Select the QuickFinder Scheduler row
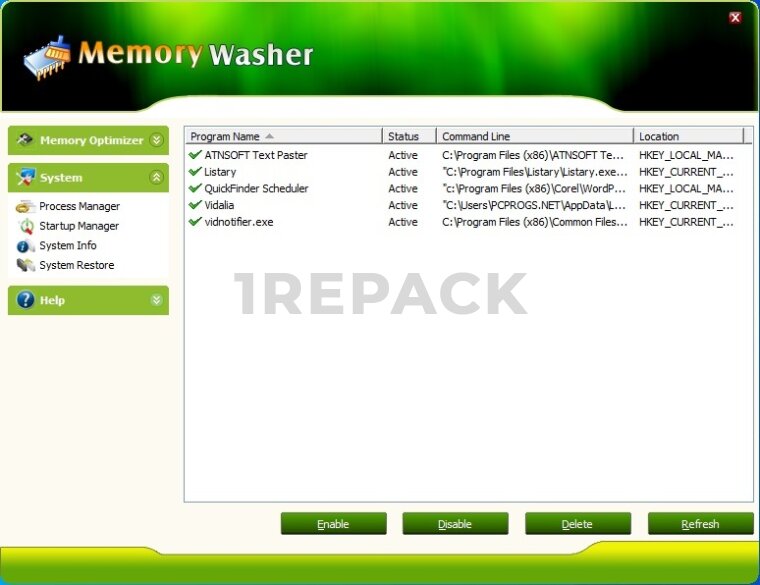 coord(256,188)
